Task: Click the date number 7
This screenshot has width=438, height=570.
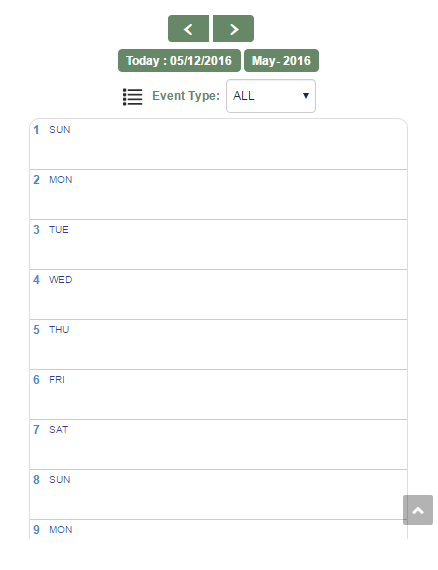Action: click(36, 430)
